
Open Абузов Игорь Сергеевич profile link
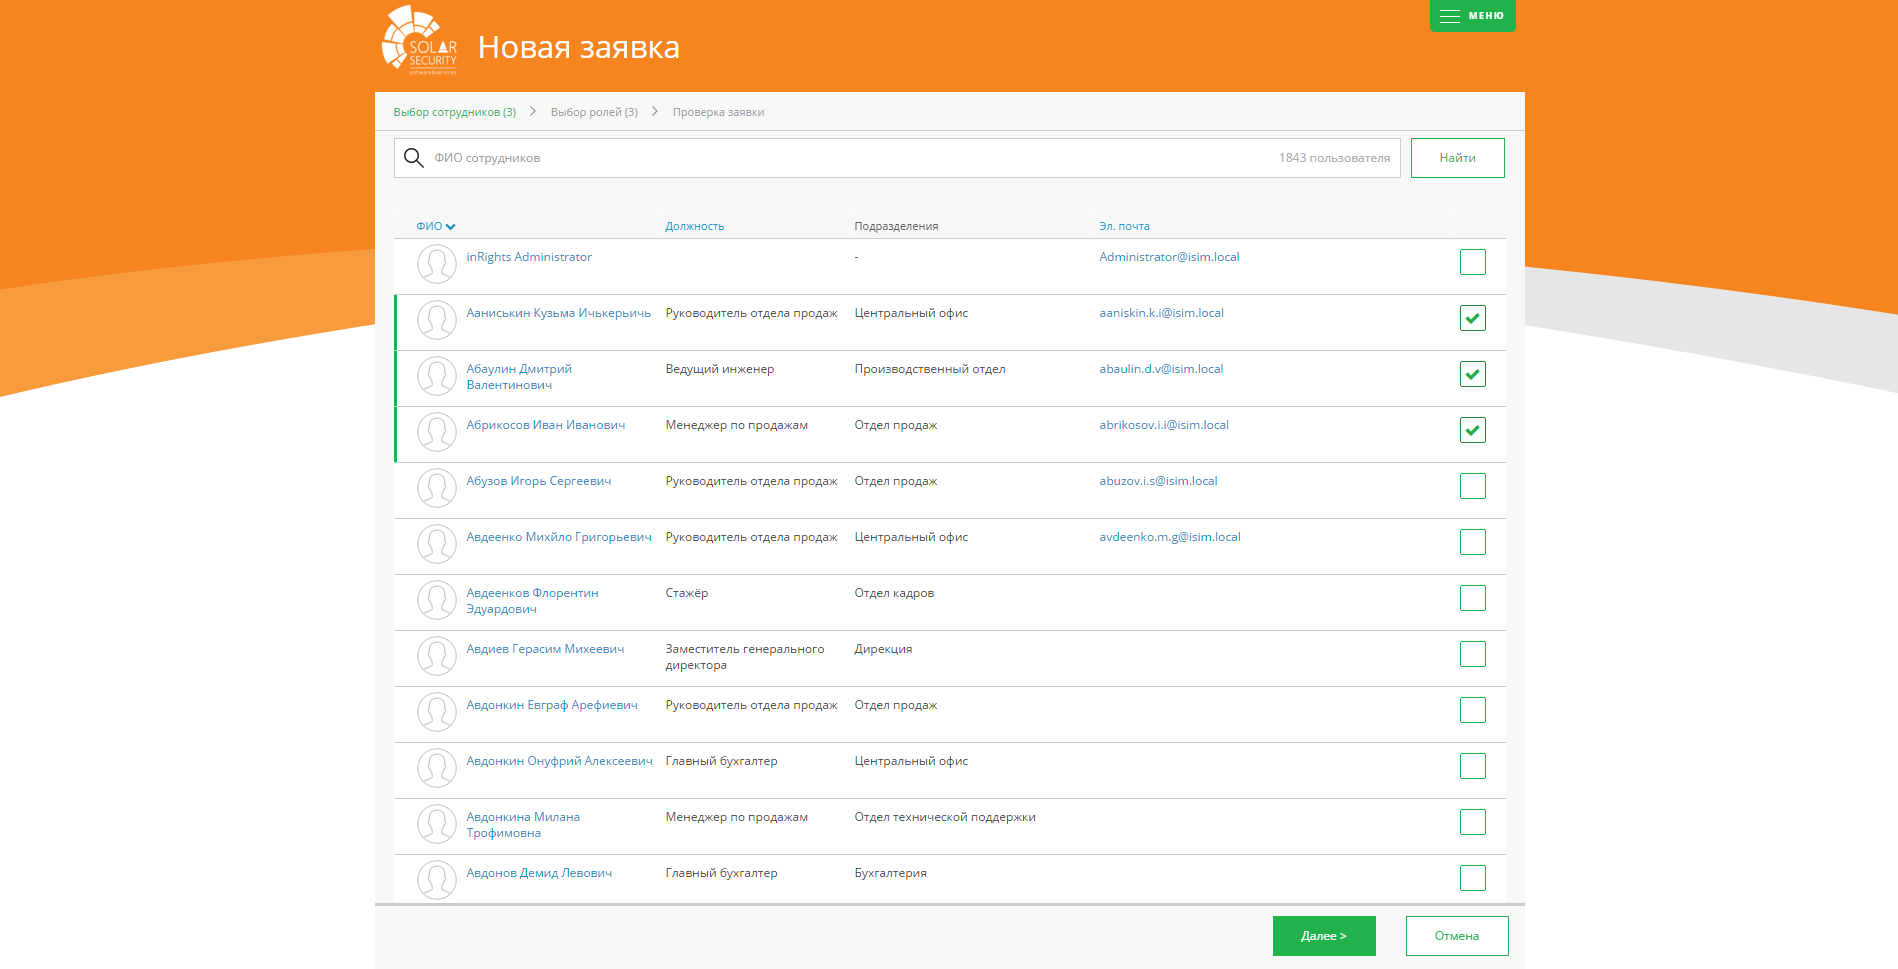click(x=538, y=481)
